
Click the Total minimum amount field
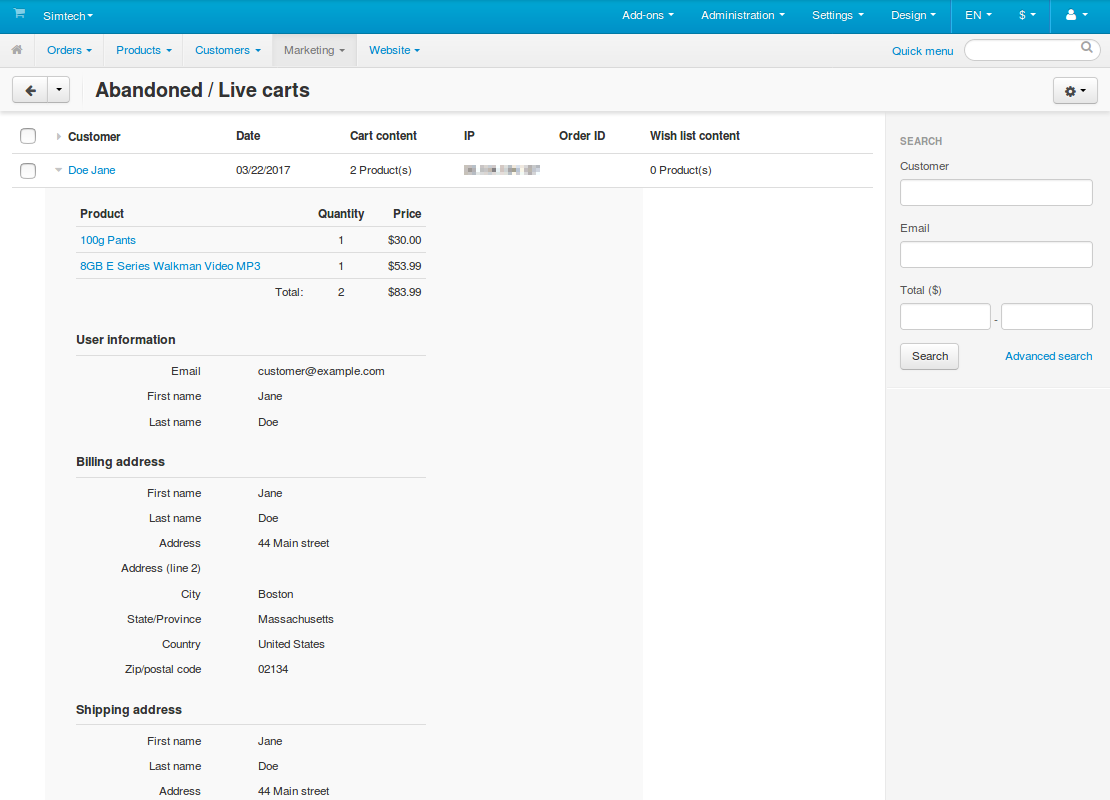[x=945, y=316]
